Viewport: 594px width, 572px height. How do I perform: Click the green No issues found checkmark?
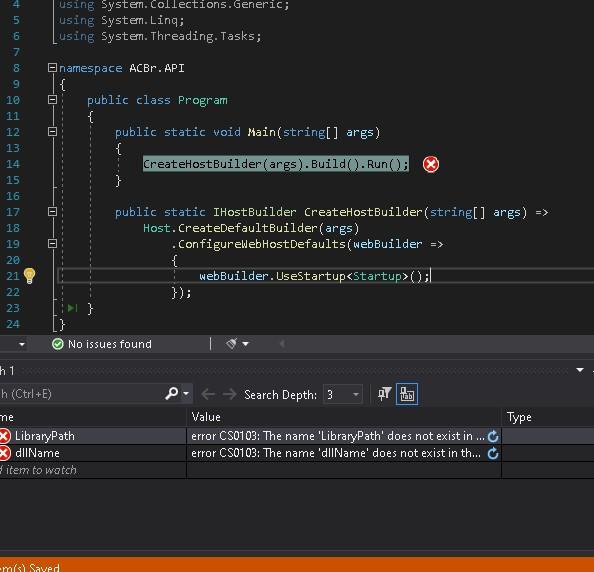[58, 344]
